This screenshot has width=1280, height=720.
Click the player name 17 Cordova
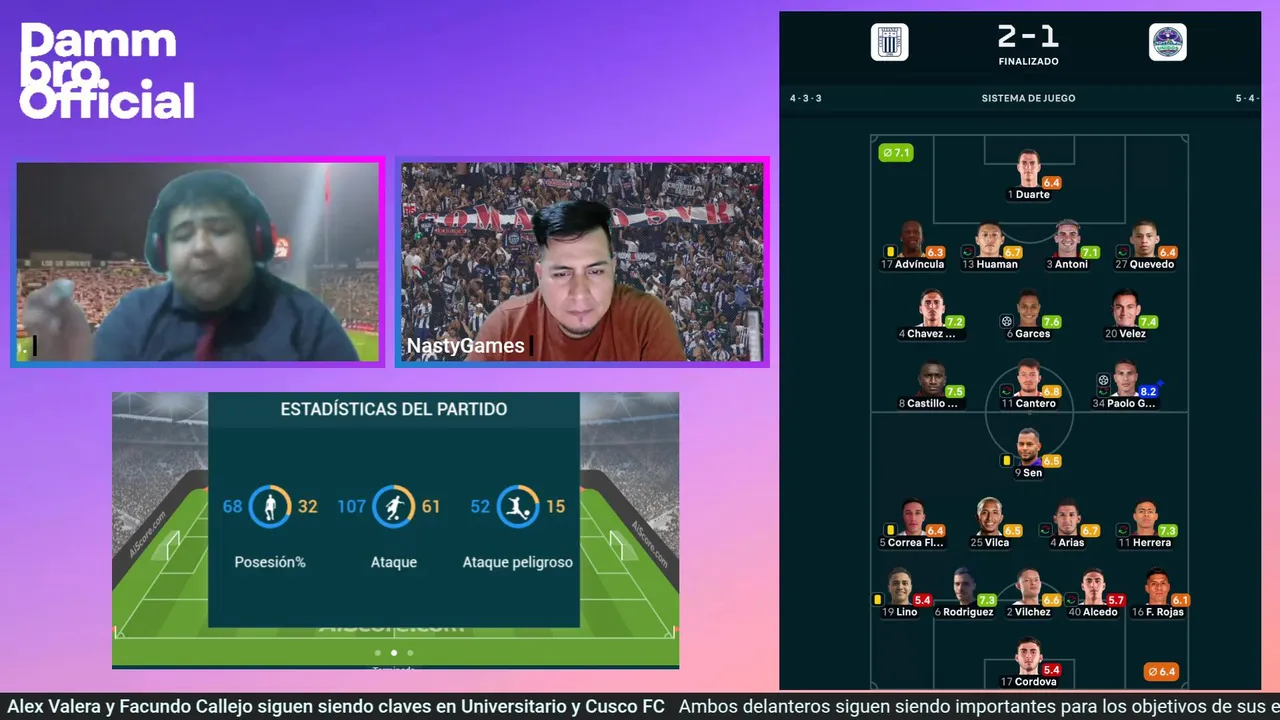tap(1029, 682)
